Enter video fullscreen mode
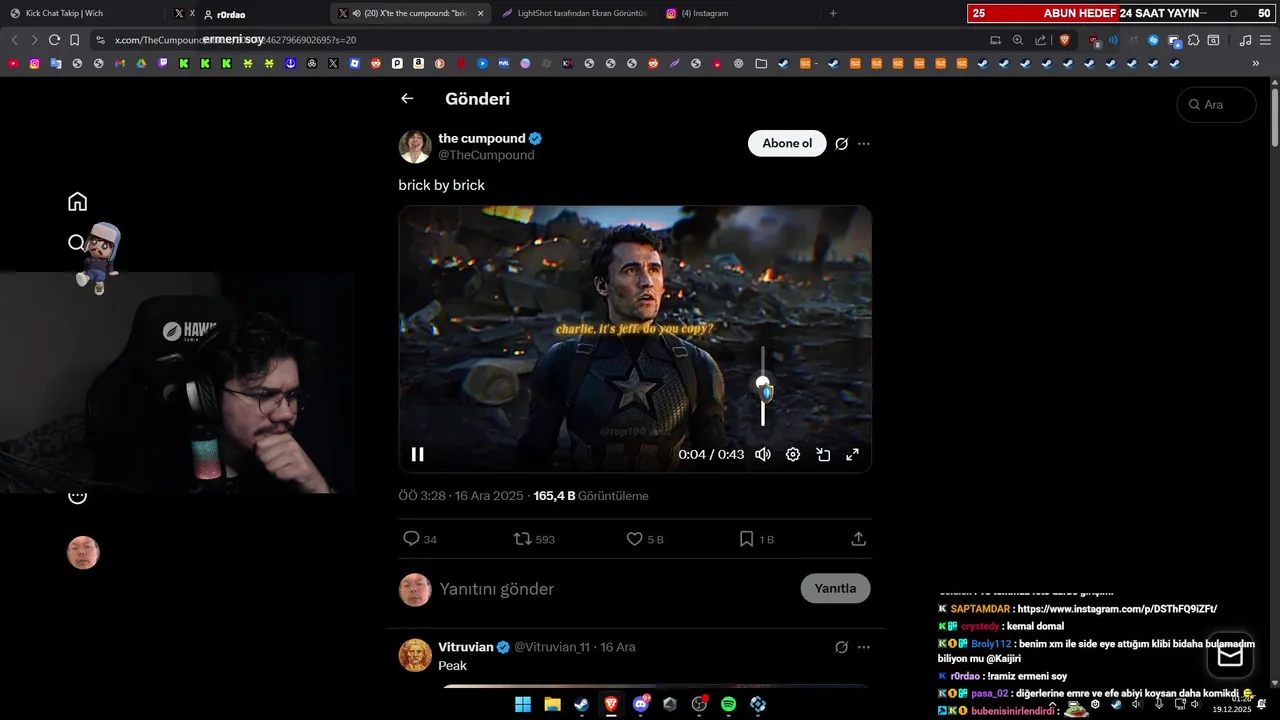This screenshot has width=1280, height=720. pyautogui.click(x=853, y=454)
